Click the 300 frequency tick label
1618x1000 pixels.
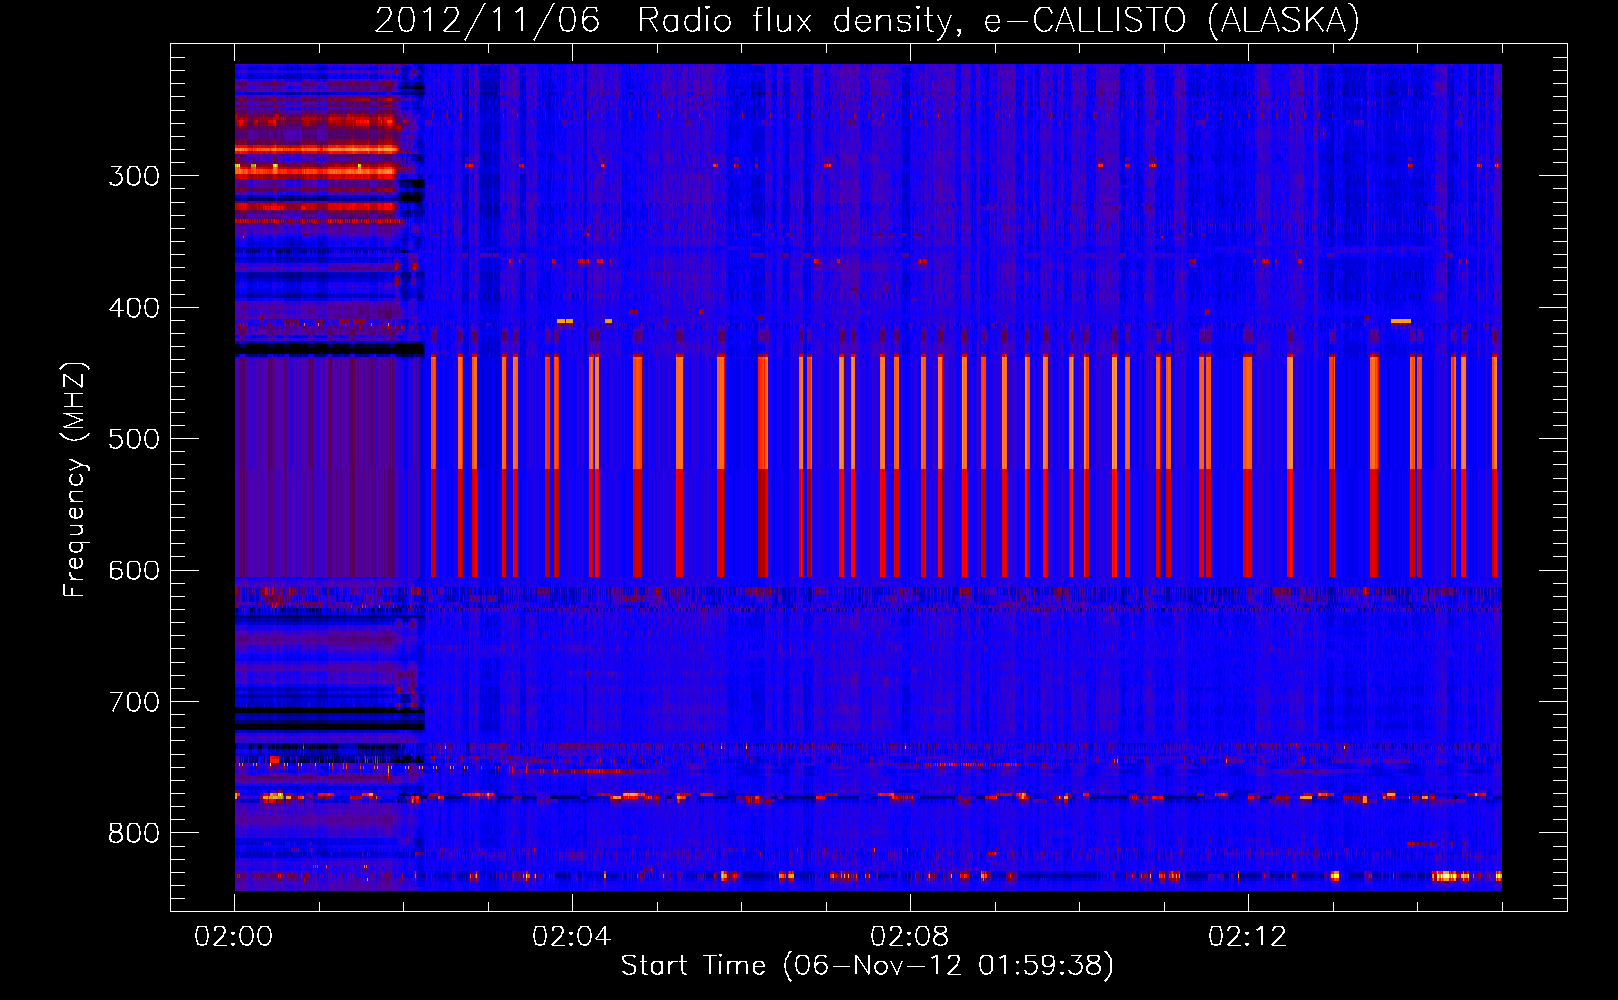134,176
